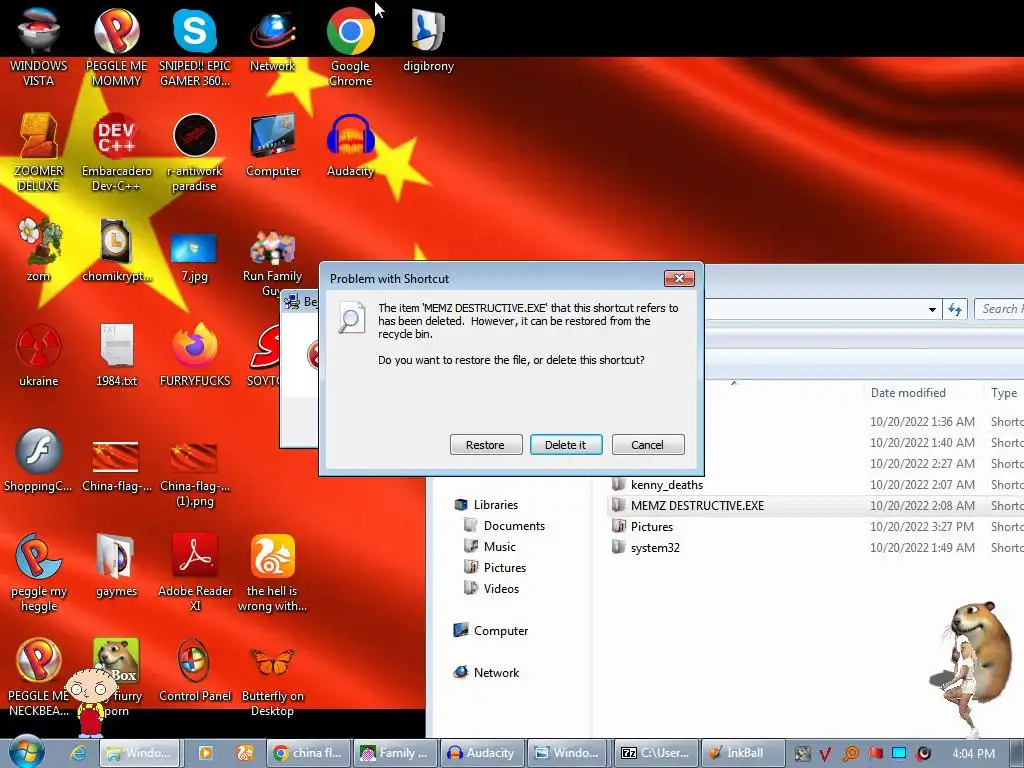
Task: Switch to Family ... taskbar button
Action: coord(396,753)
